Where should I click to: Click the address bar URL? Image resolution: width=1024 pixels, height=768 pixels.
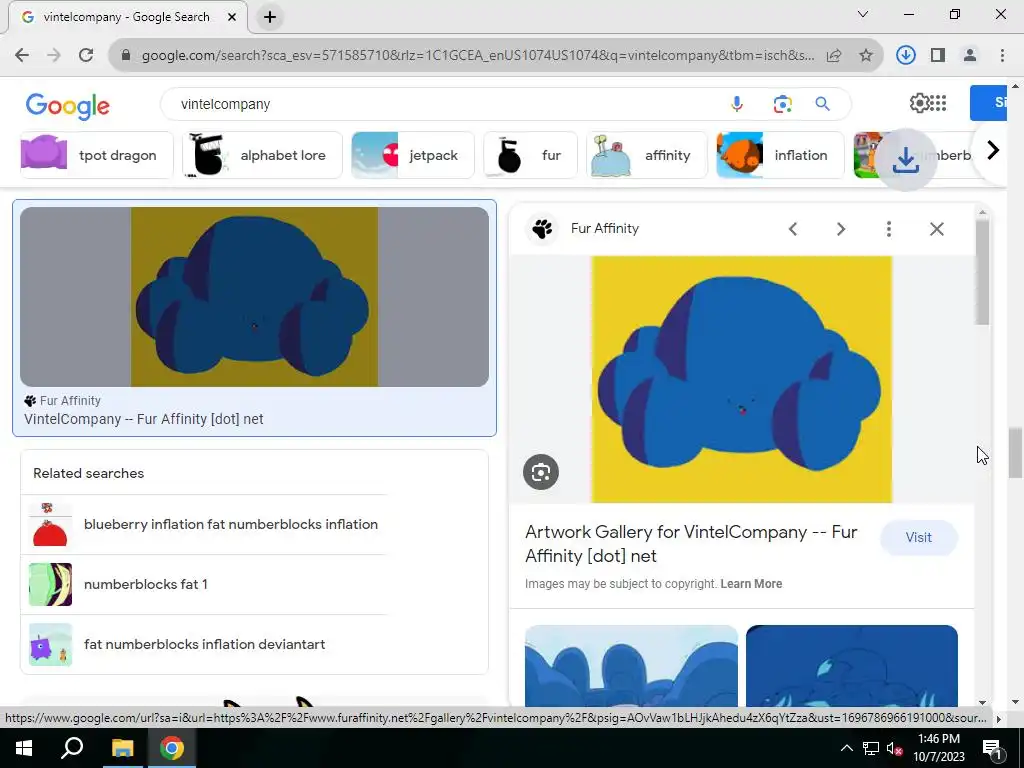click(478, 56)
